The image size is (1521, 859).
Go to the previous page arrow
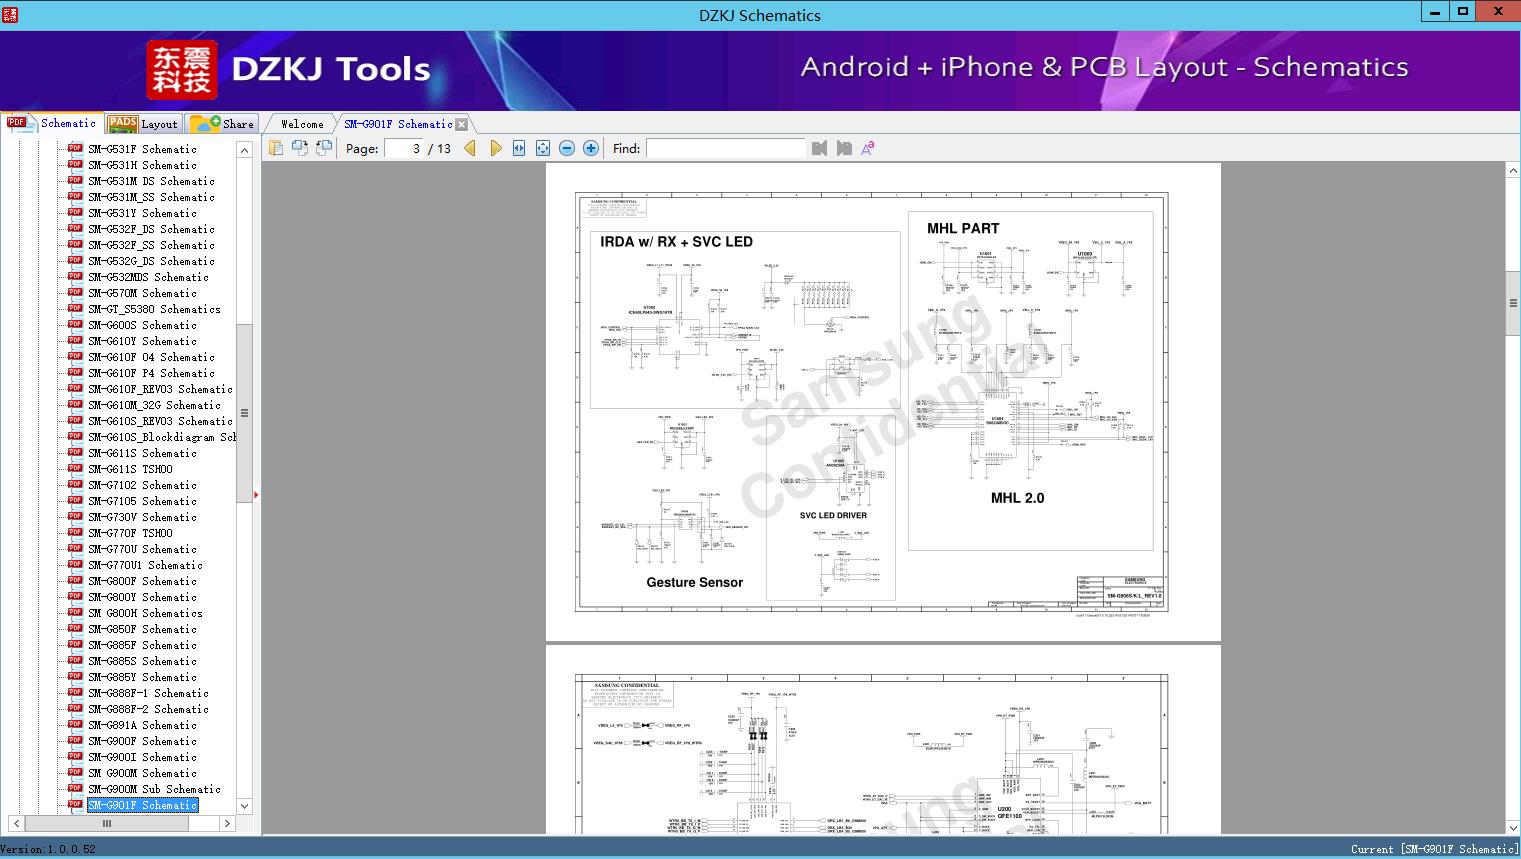[470, 148]
